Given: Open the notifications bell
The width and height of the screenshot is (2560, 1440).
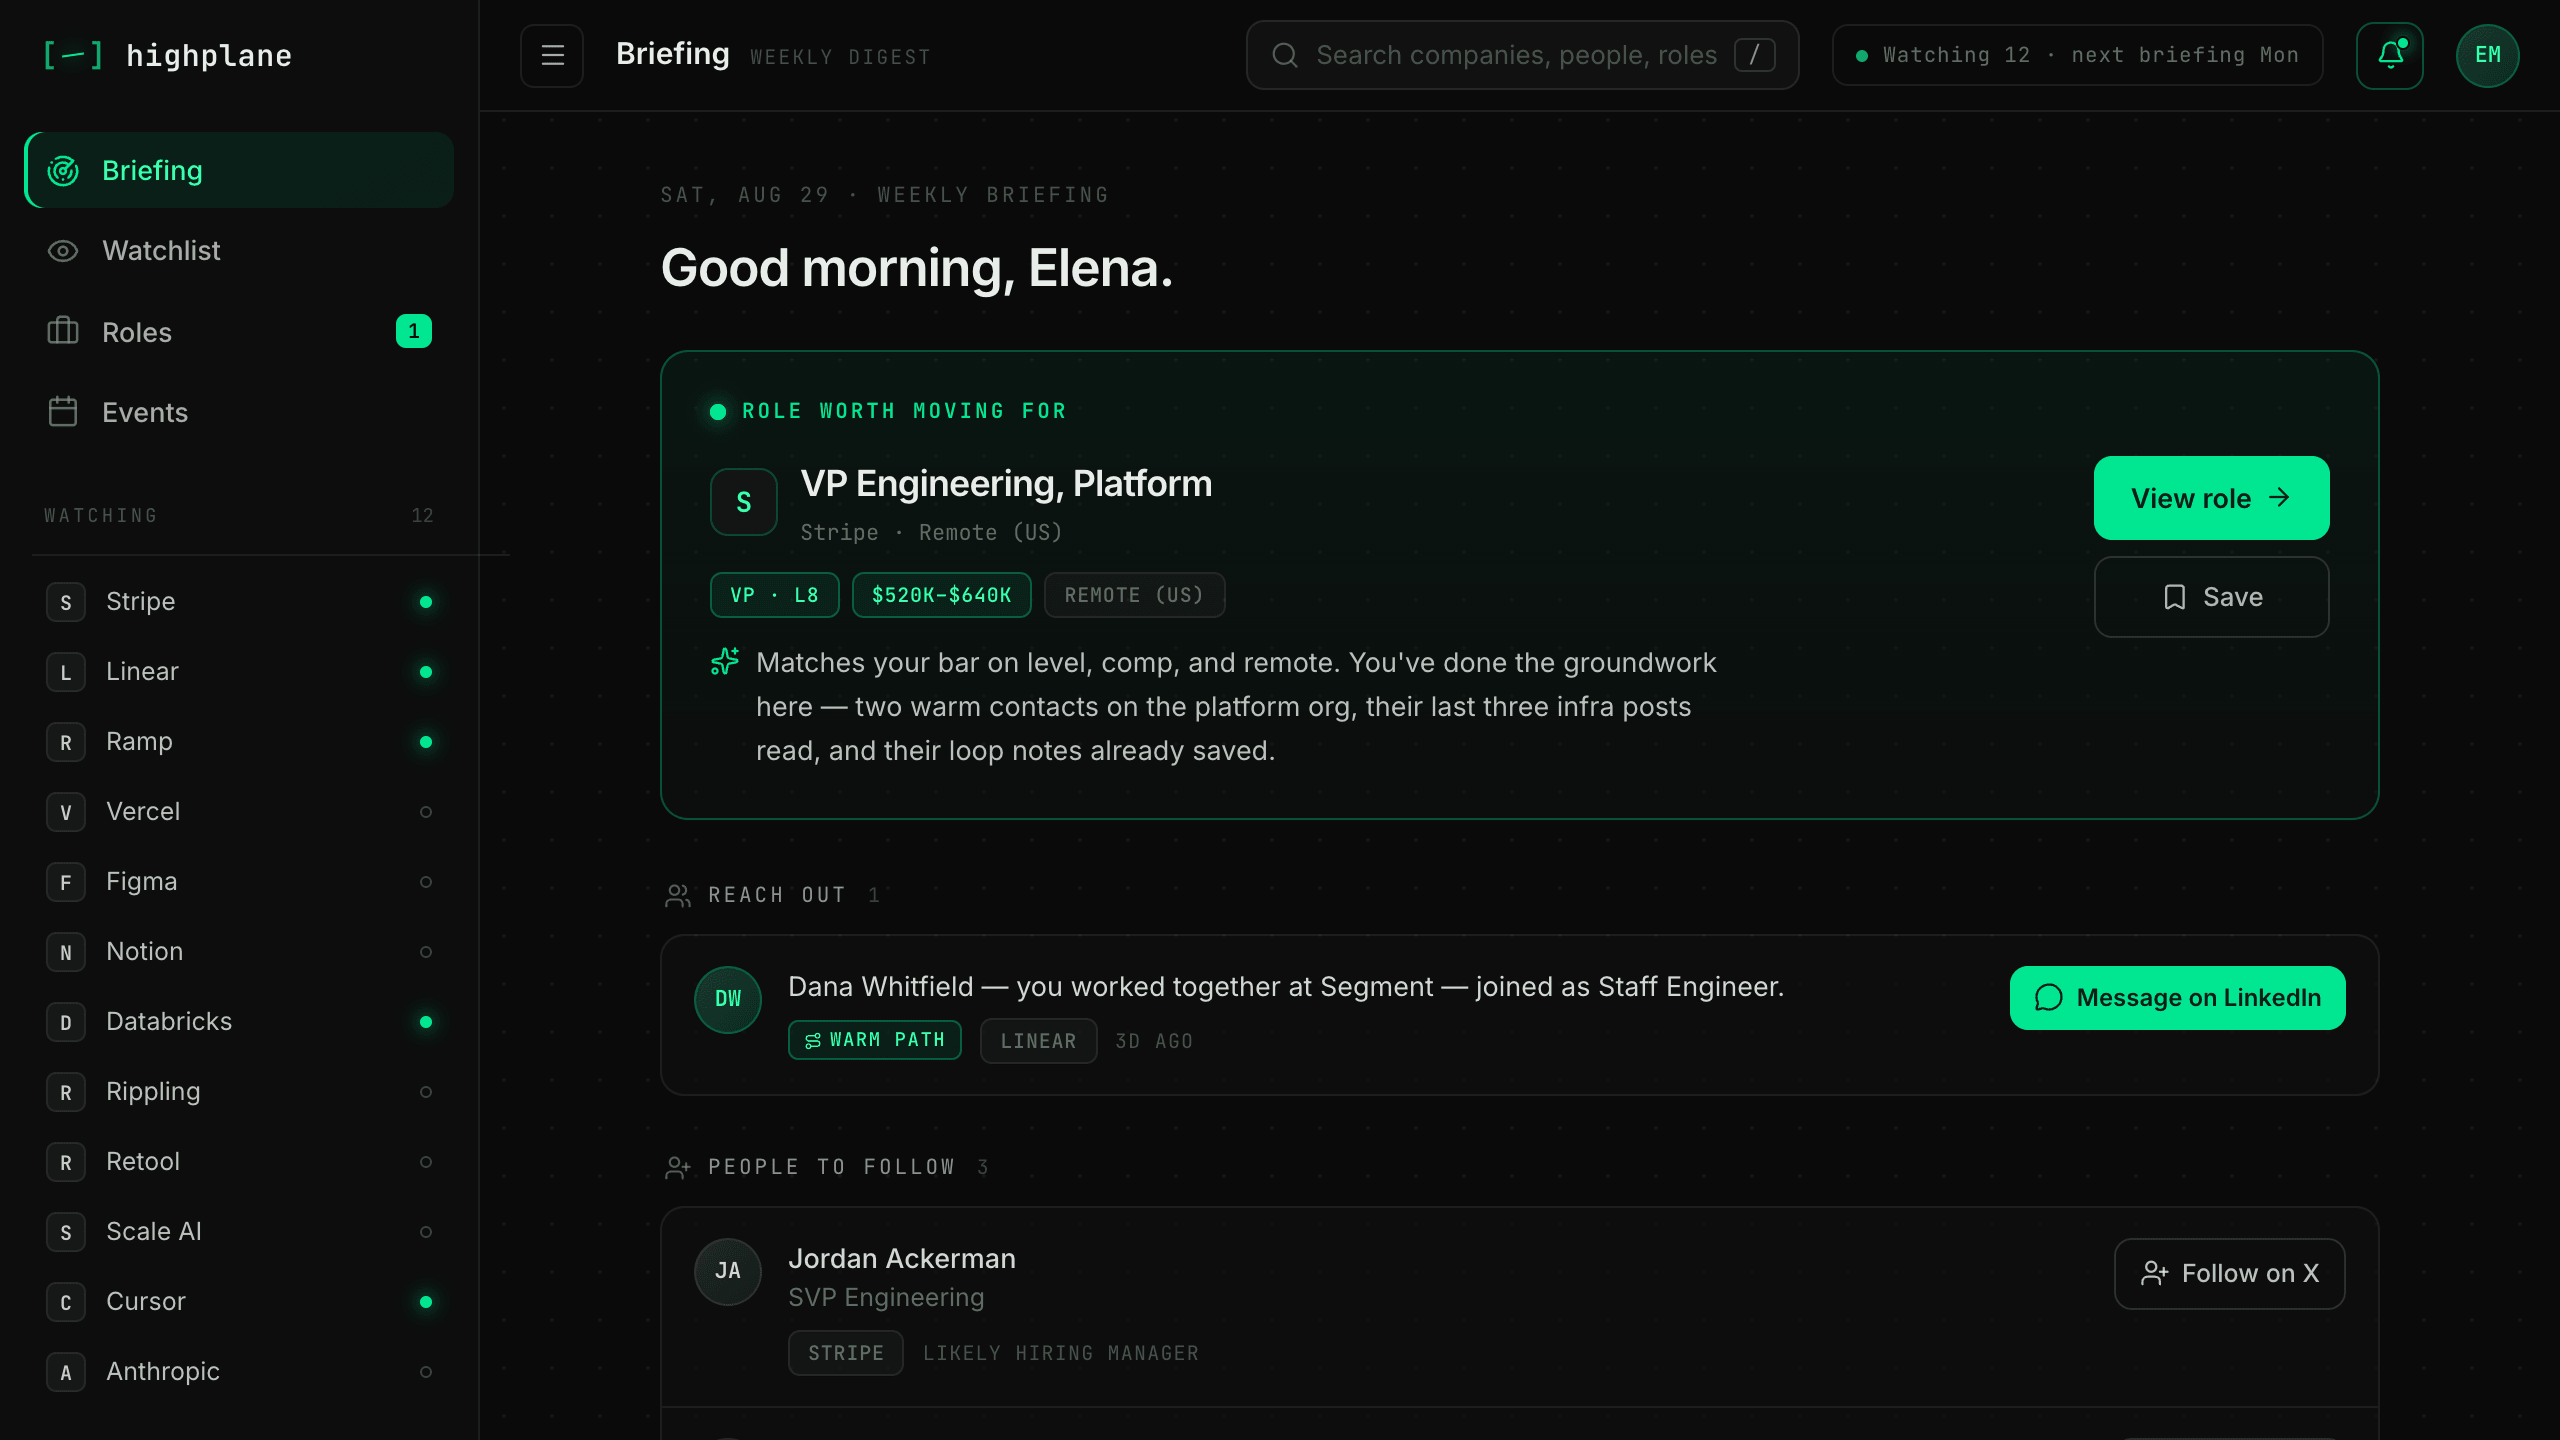Looking at the screenshot, I should [2390, 55].
